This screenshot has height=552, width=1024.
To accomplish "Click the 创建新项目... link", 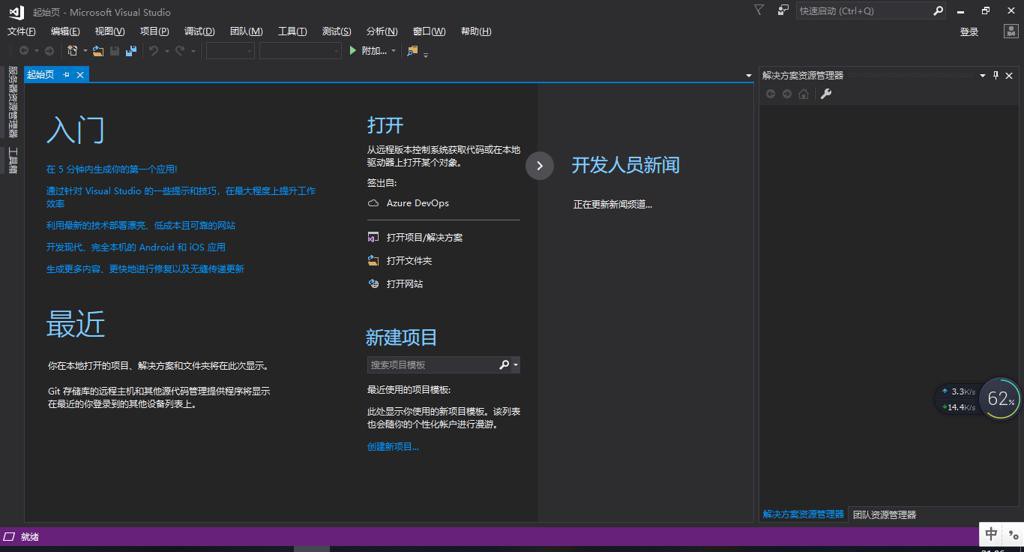I will click(392, 447).
